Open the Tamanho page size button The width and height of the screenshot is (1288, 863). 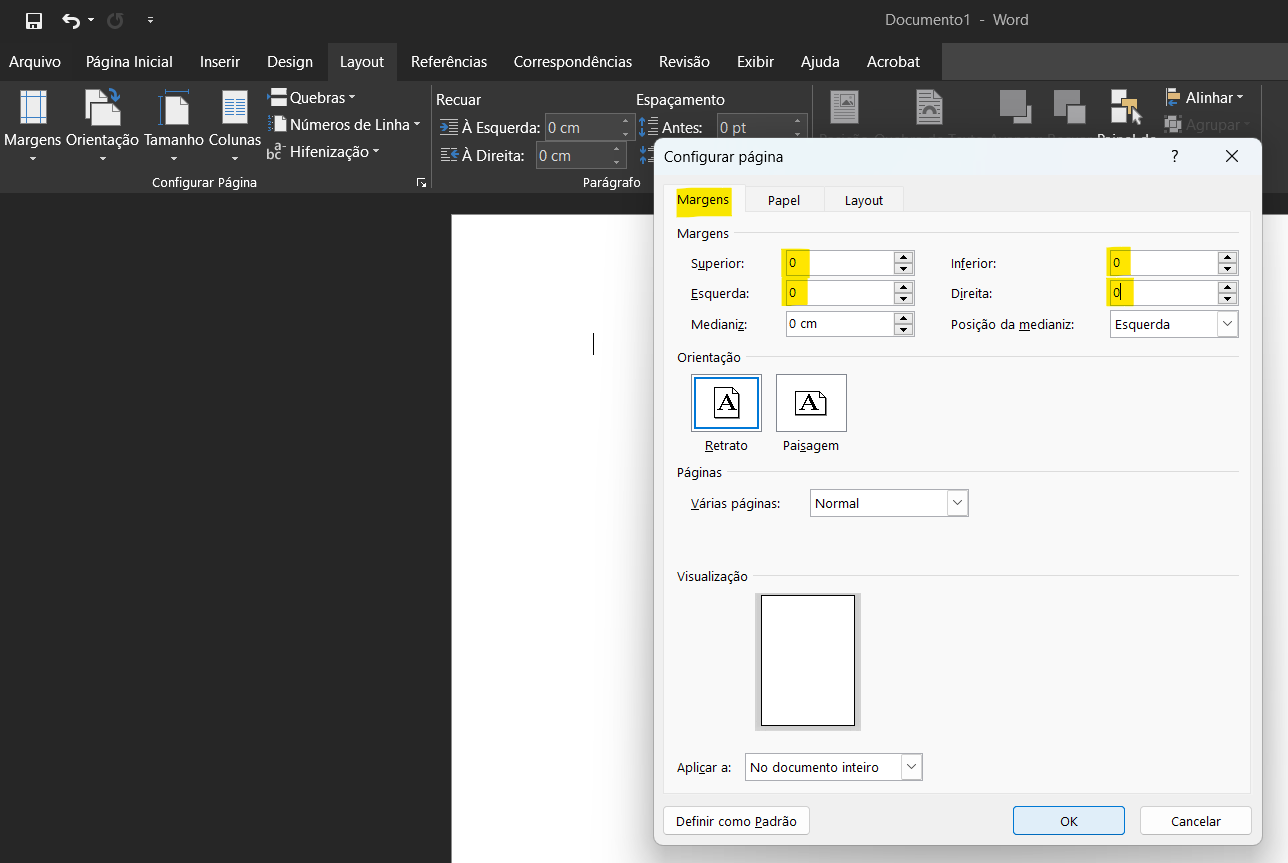coord(174,125)
